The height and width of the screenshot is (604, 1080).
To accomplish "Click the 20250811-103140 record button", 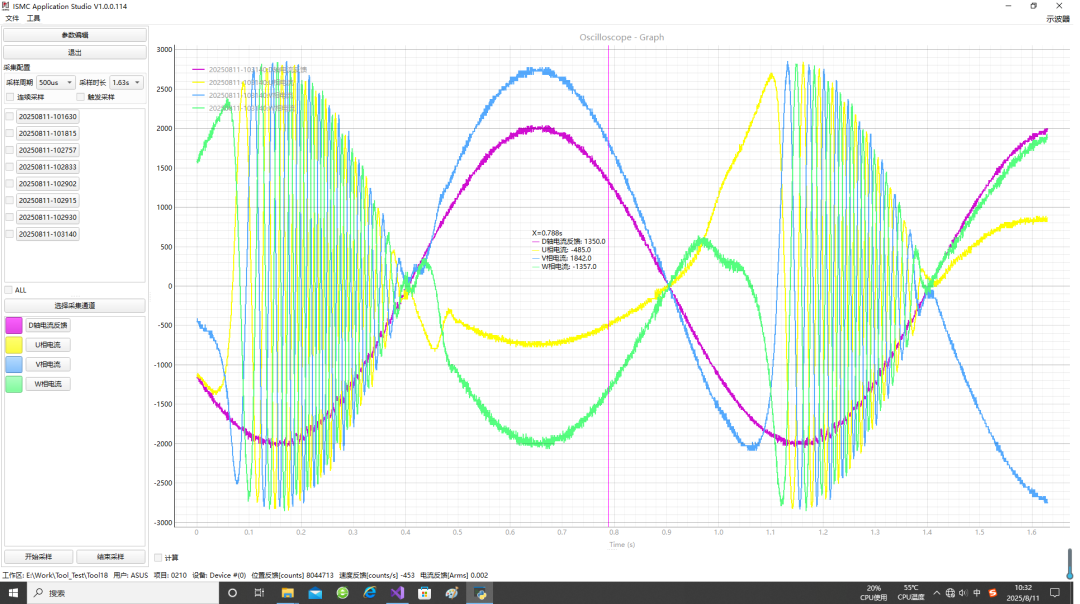I will coord(48,234).
